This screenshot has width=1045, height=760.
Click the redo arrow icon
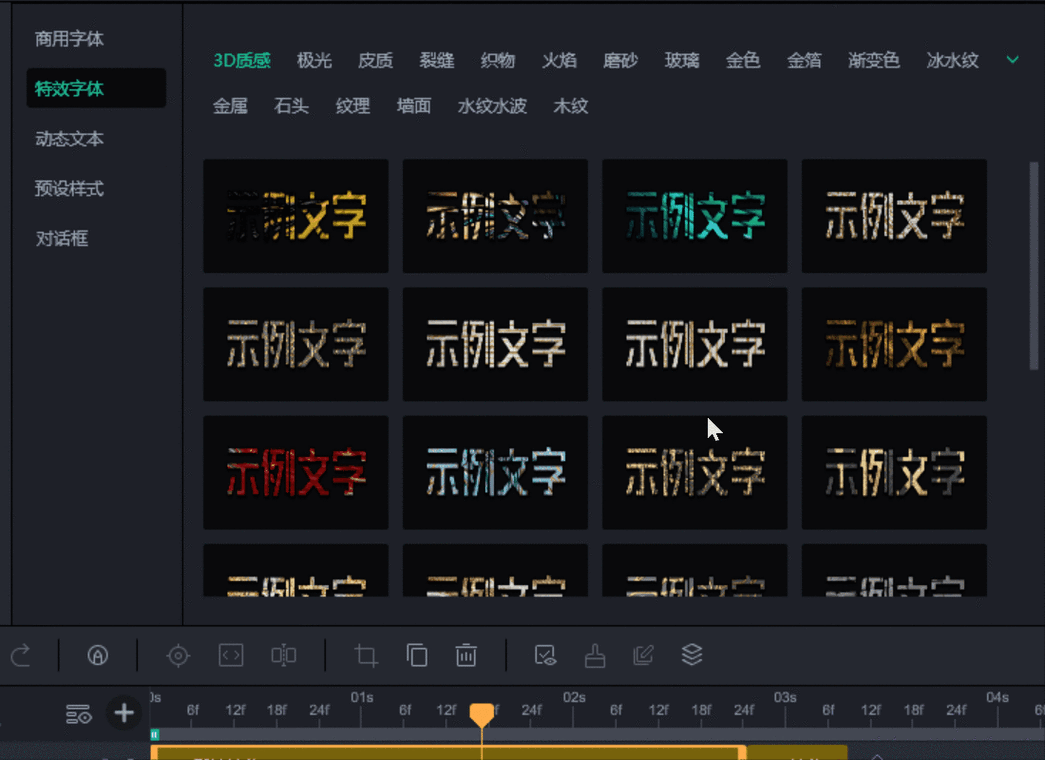coord(20,655)
